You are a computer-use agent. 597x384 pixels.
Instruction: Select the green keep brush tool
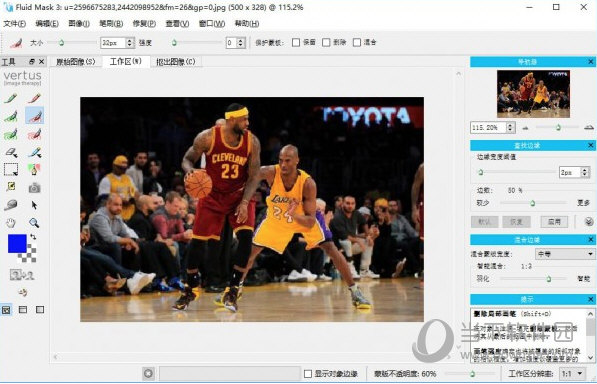pyautogui.click(x=11, y=99)
